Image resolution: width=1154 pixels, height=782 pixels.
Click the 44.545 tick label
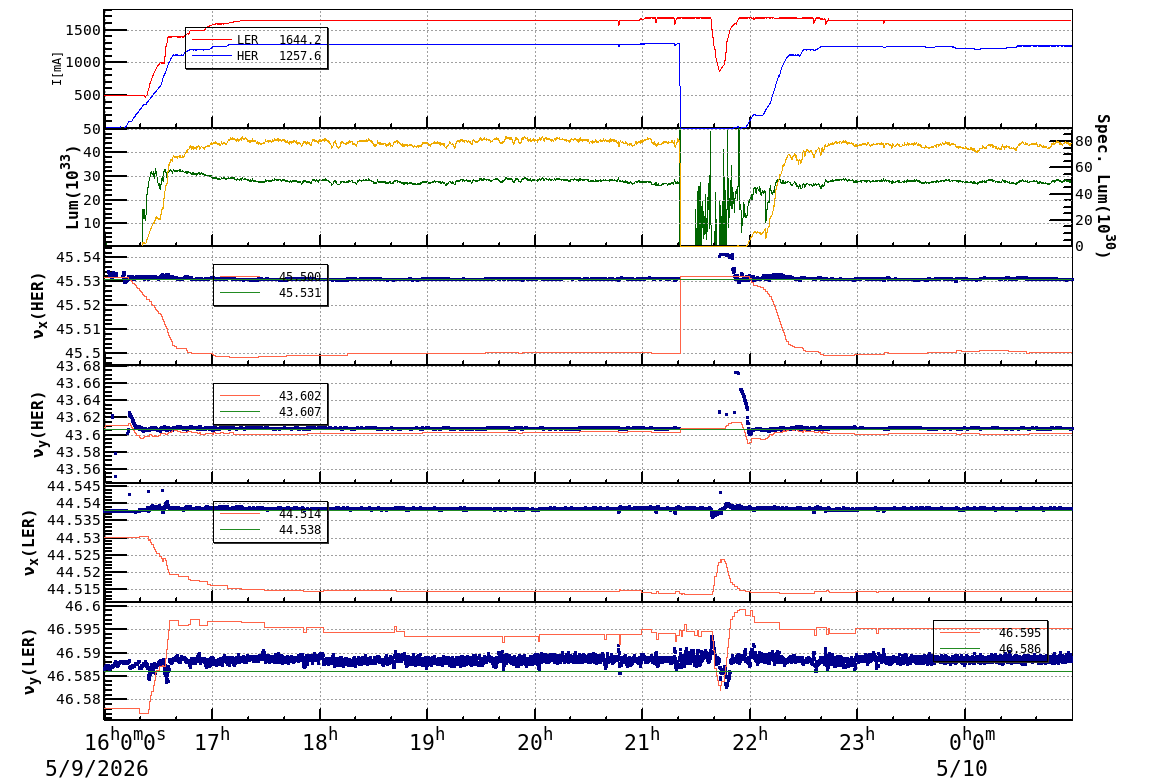[x=74, y=486]
